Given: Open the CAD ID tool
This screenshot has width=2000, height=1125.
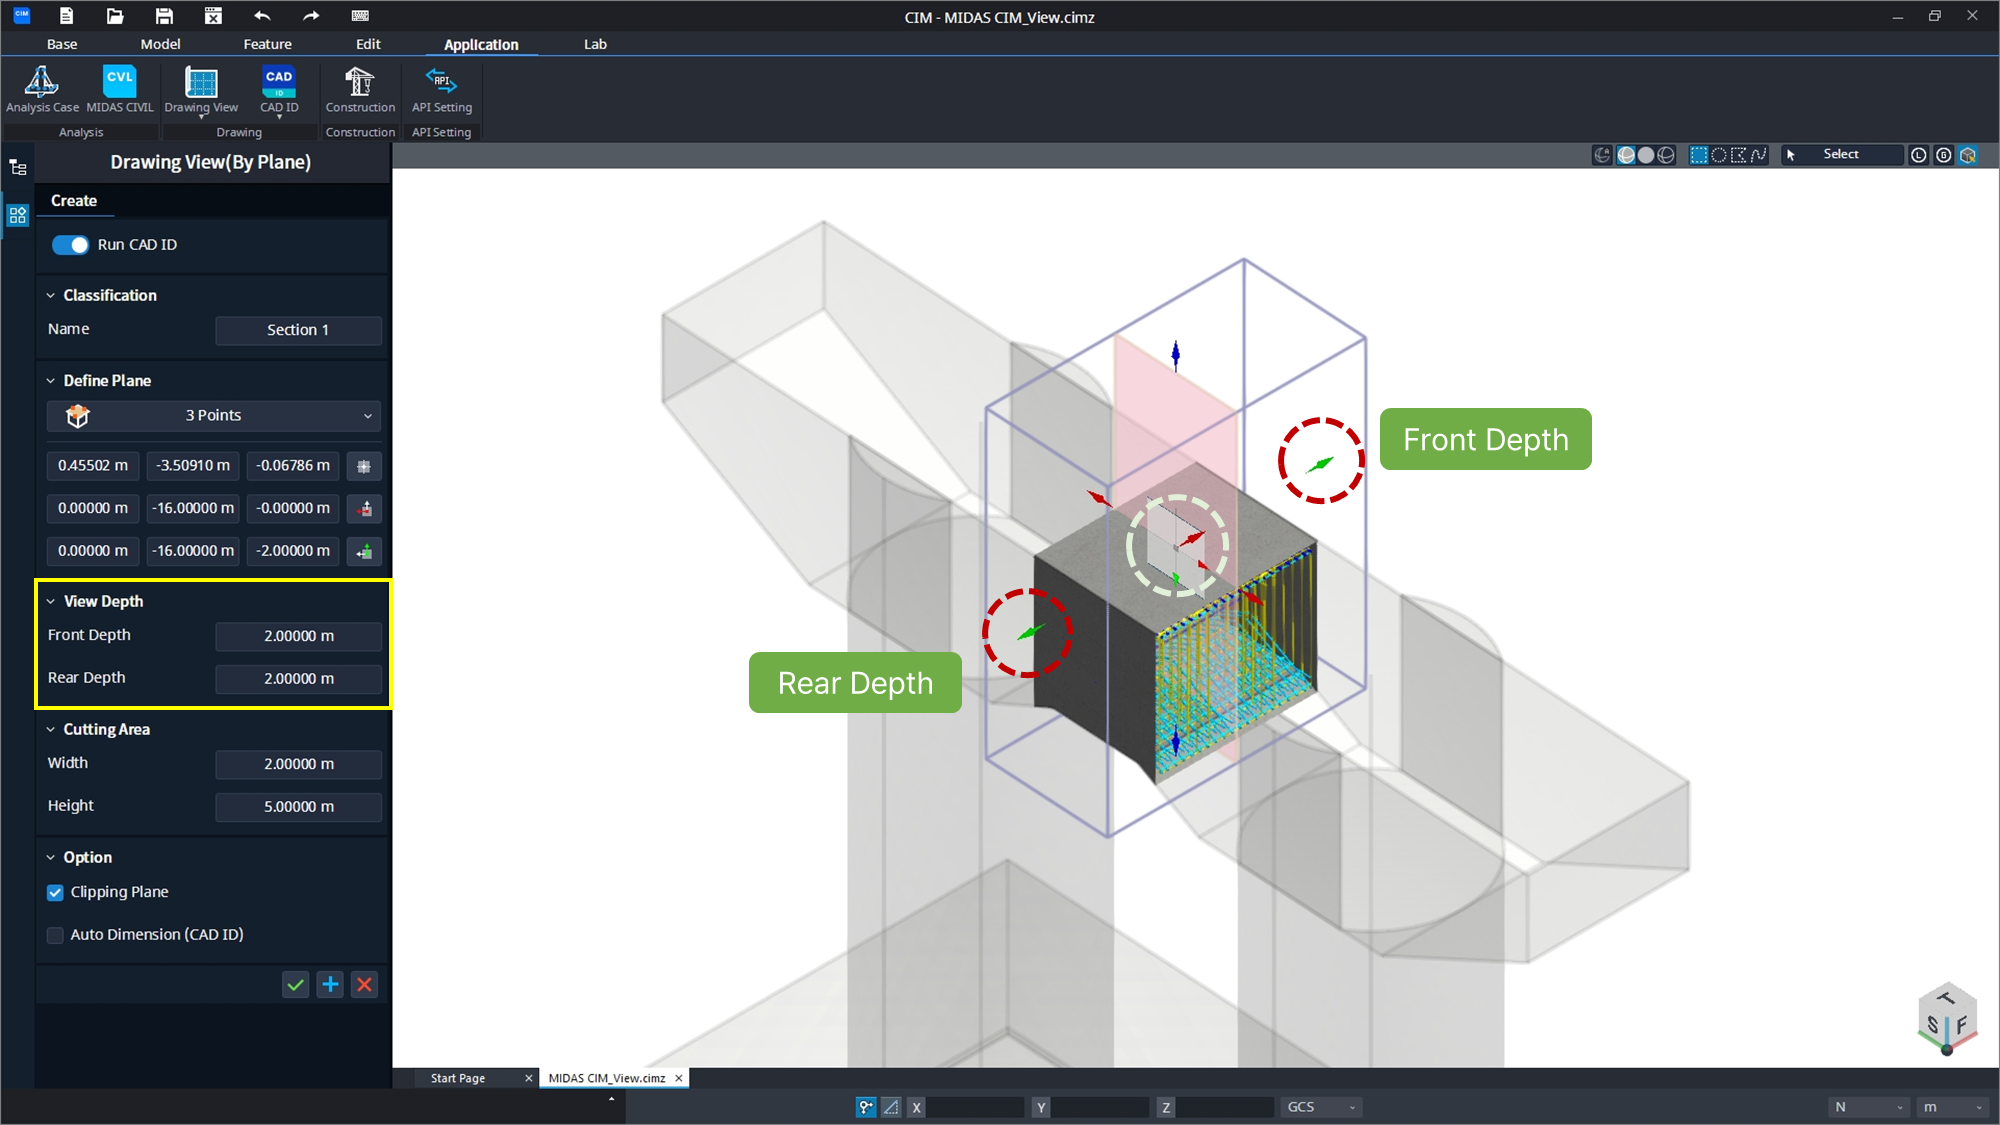Looking at the screenshot, I should coord(279,90).
